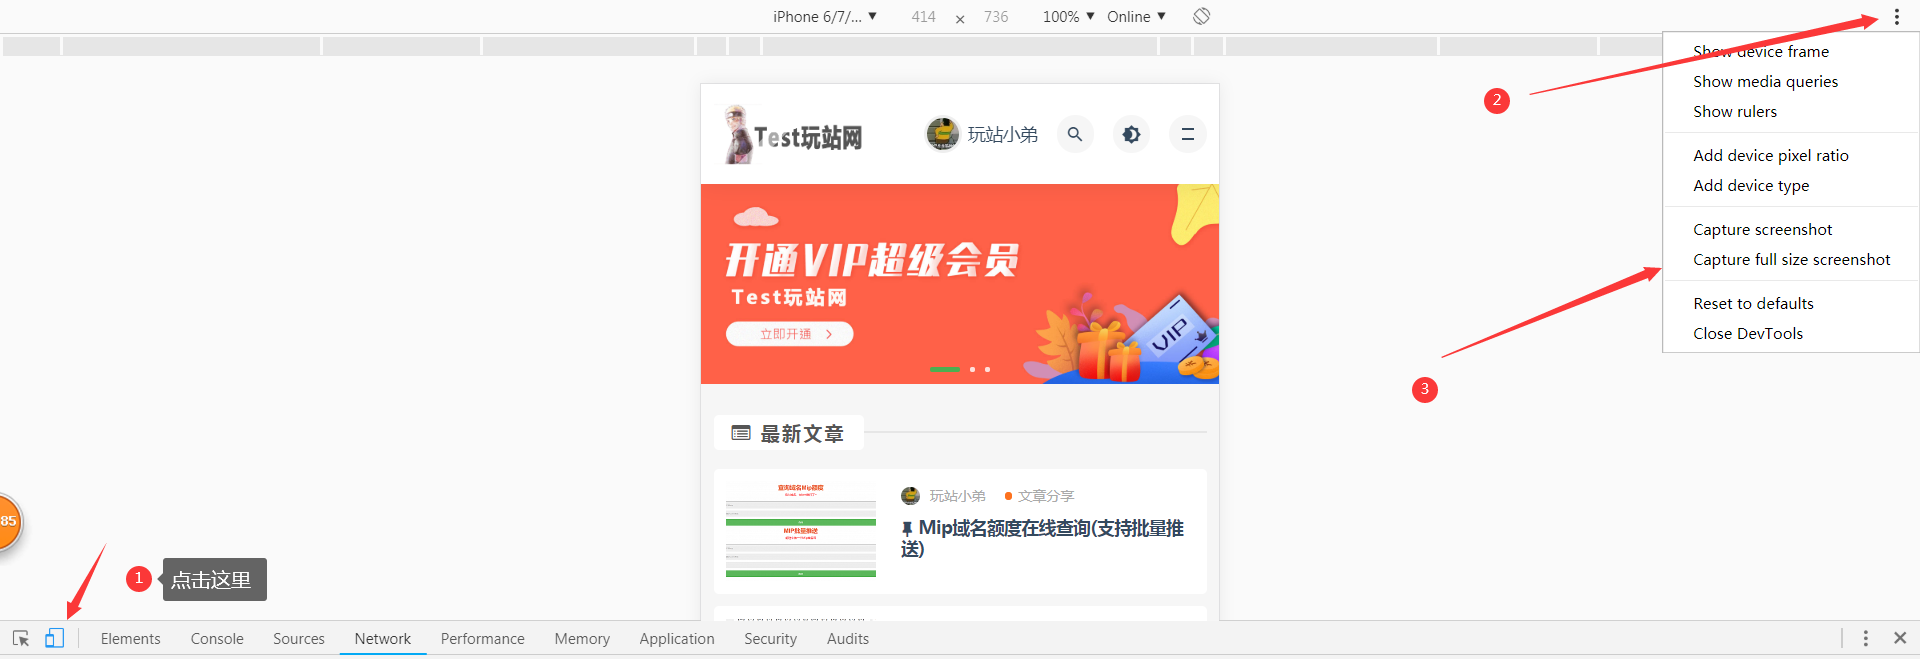Open the 100% zoom dropdown
Viewport: 1920px width, 659px height.
[1068, 16]
